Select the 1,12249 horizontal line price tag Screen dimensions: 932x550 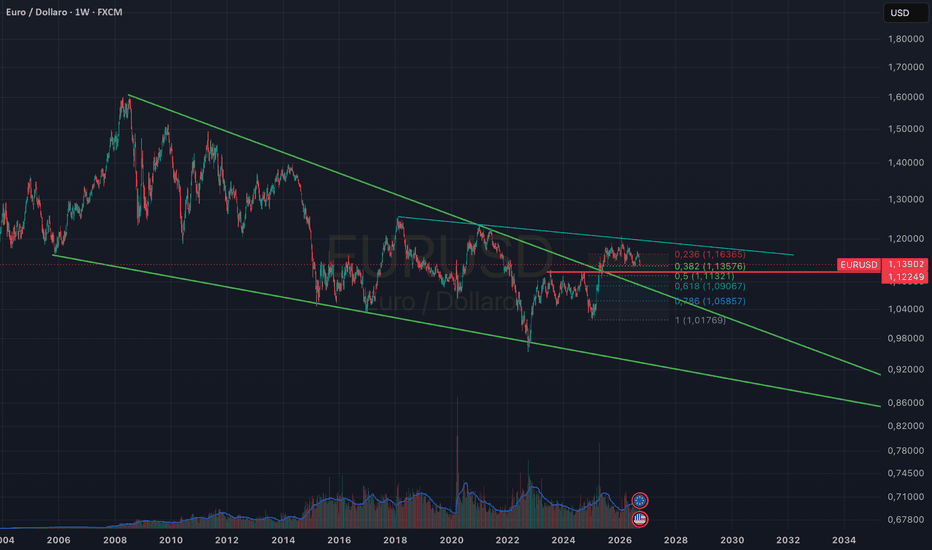[905, 277]
